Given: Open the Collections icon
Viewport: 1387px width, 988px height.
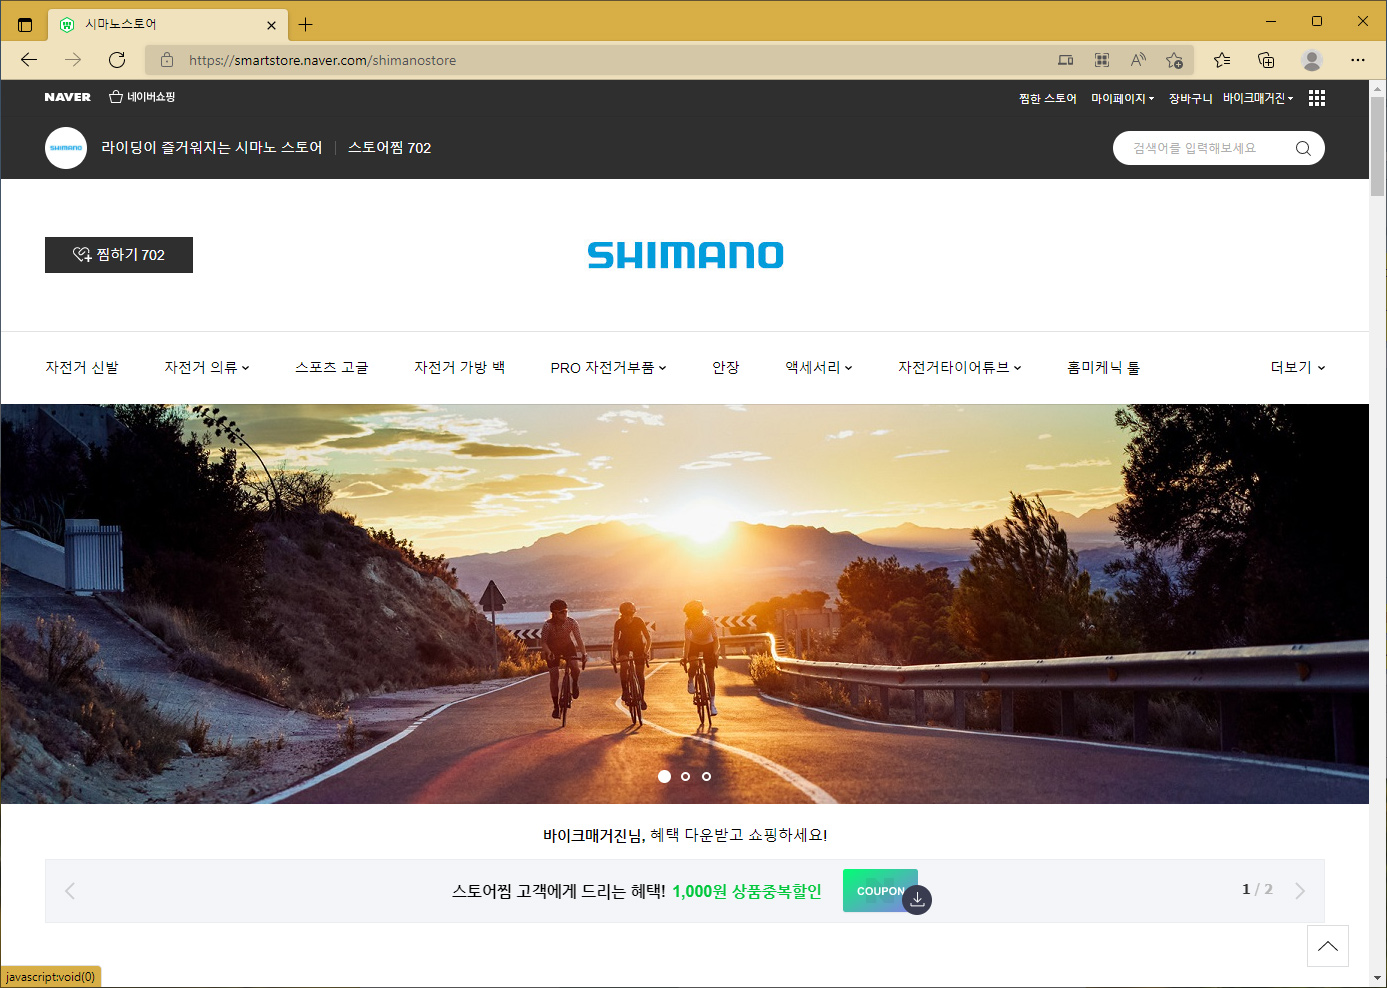Looking at the screenshot, I should coord(1266,60).
